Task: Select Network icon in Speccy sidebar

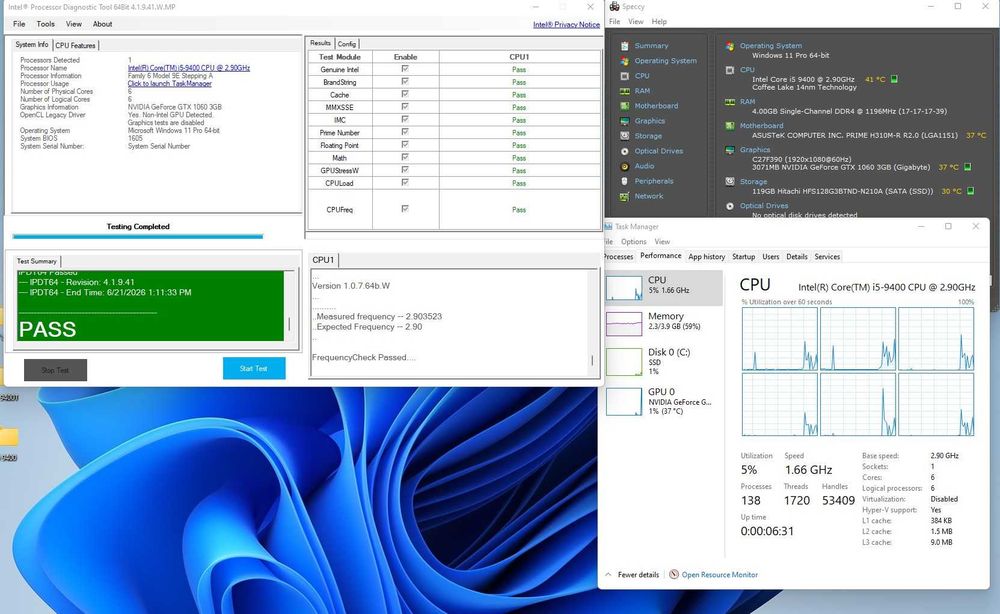Action: click(x=625, y=196)
